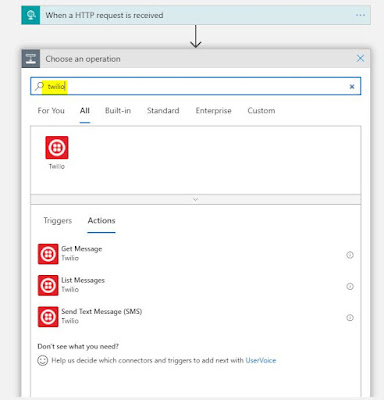Click the List Messages Twilio icon
Screen dimensions: 384x400
coord(48,285)
